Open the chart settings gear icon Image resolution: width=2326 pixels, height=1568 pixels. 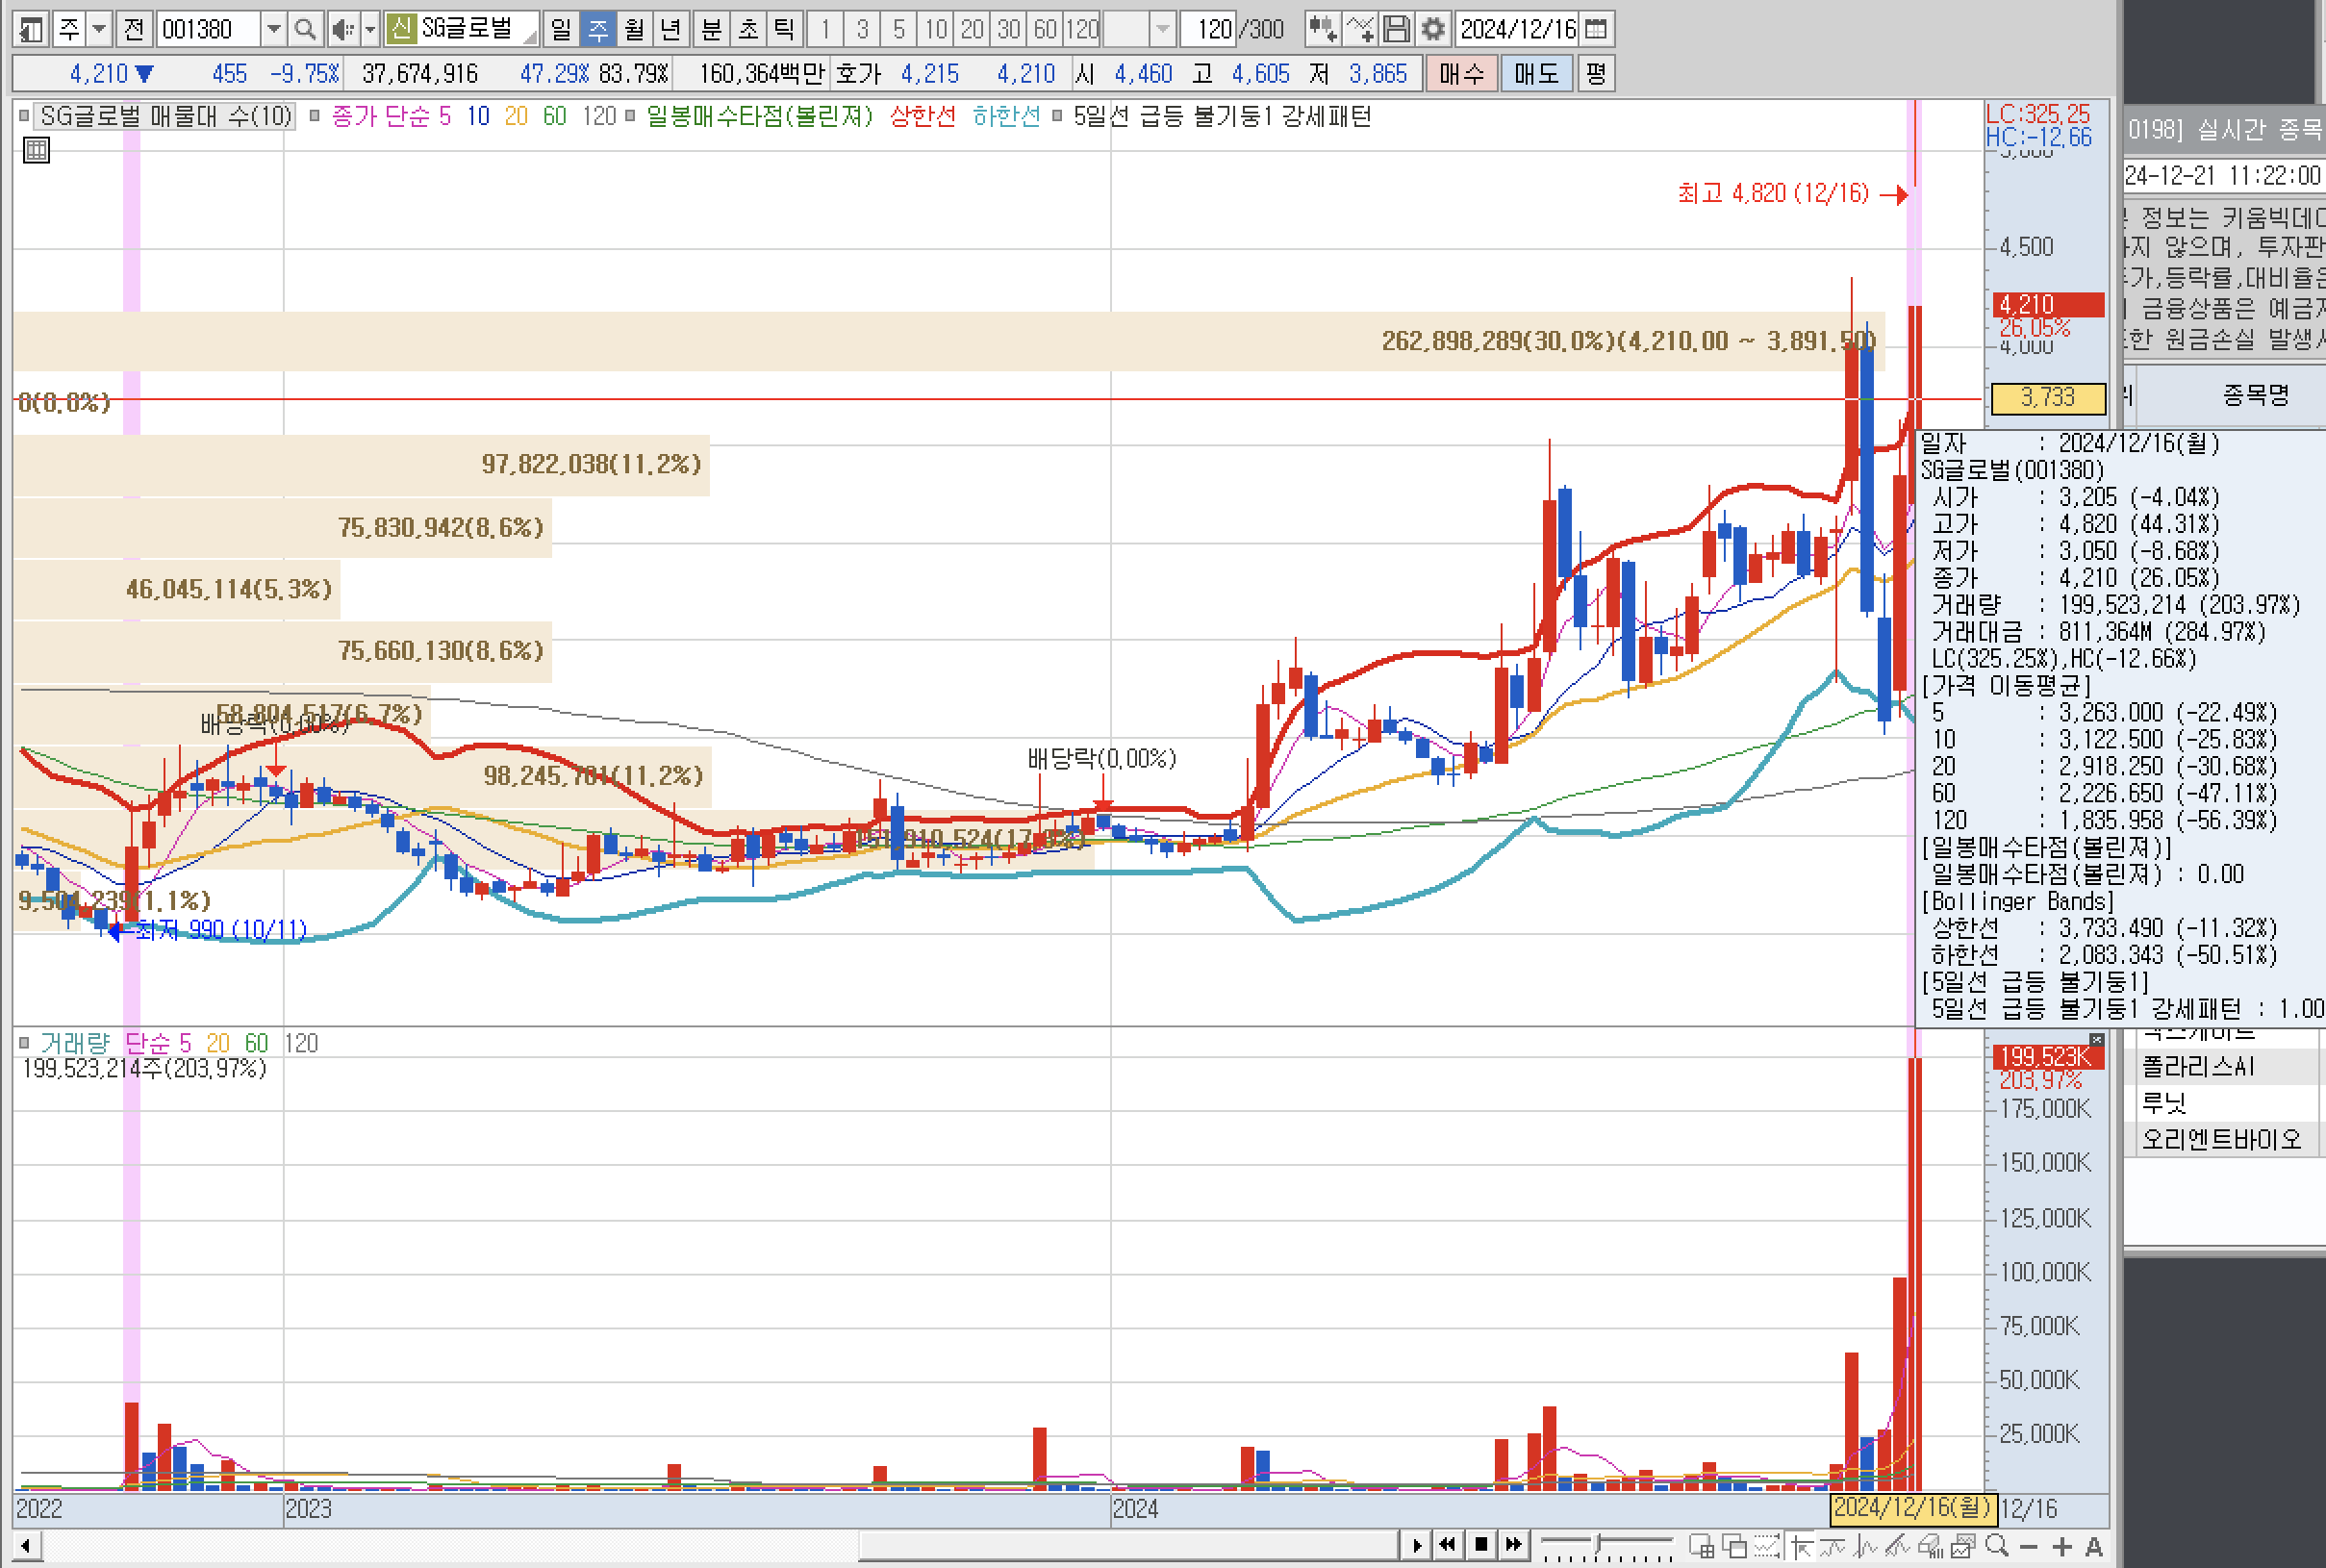[1433, 29]
